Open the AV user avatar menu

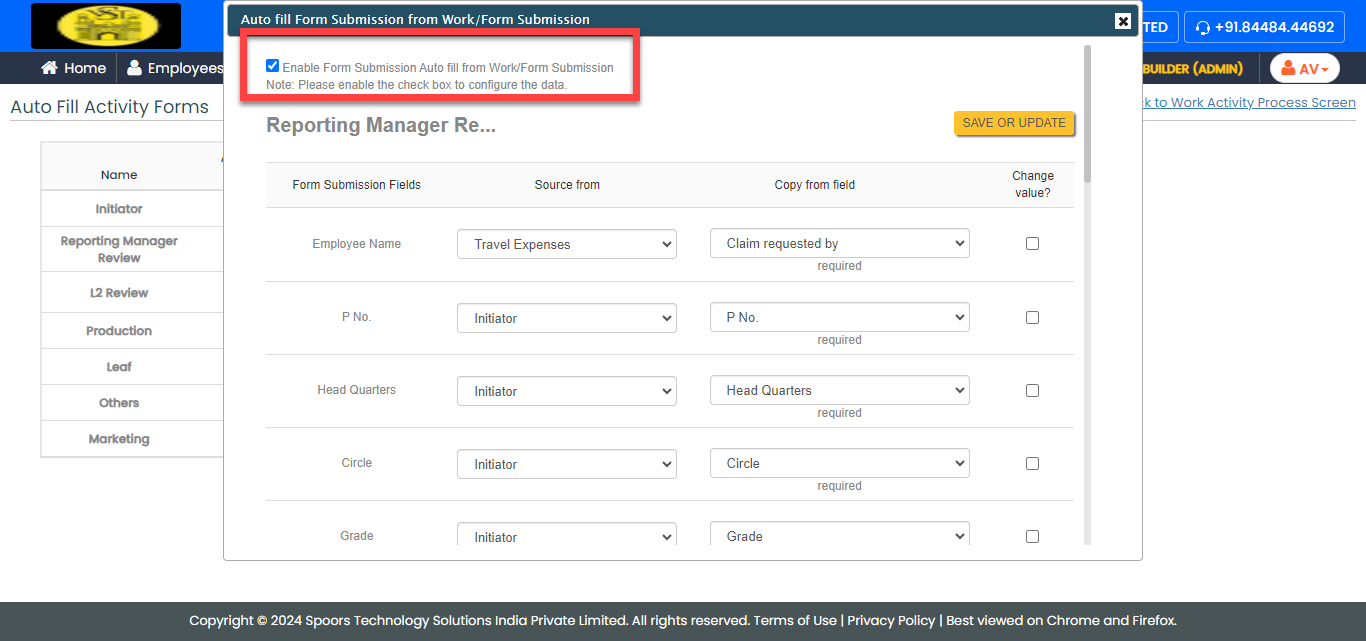pos(1304,68)
